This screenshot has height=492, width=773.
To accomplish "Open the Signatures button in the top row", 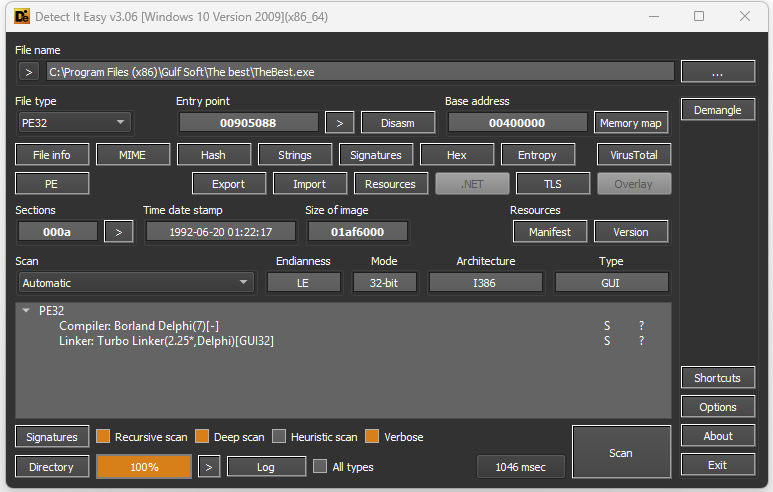I will (x=376, y=155).
